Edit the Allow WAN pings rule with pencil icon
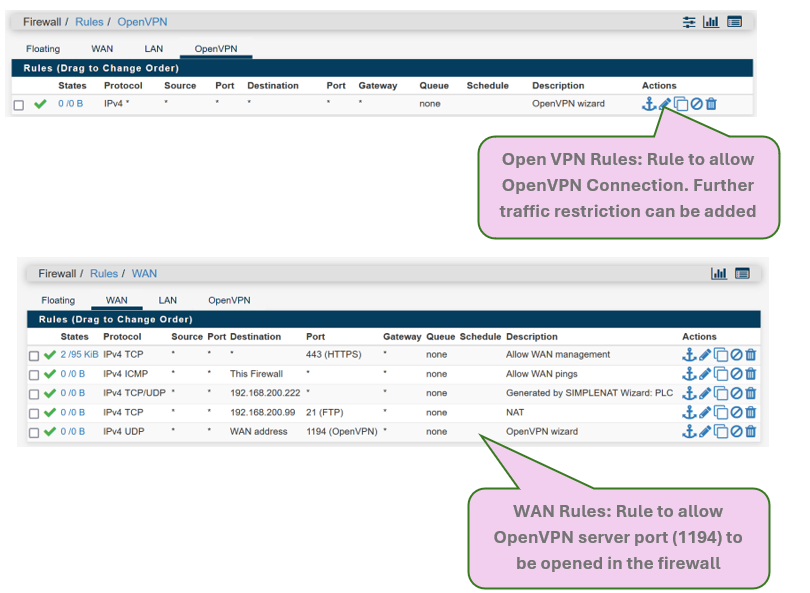The image size is (810, 593). pyautogui.click(x=704, y=374)
